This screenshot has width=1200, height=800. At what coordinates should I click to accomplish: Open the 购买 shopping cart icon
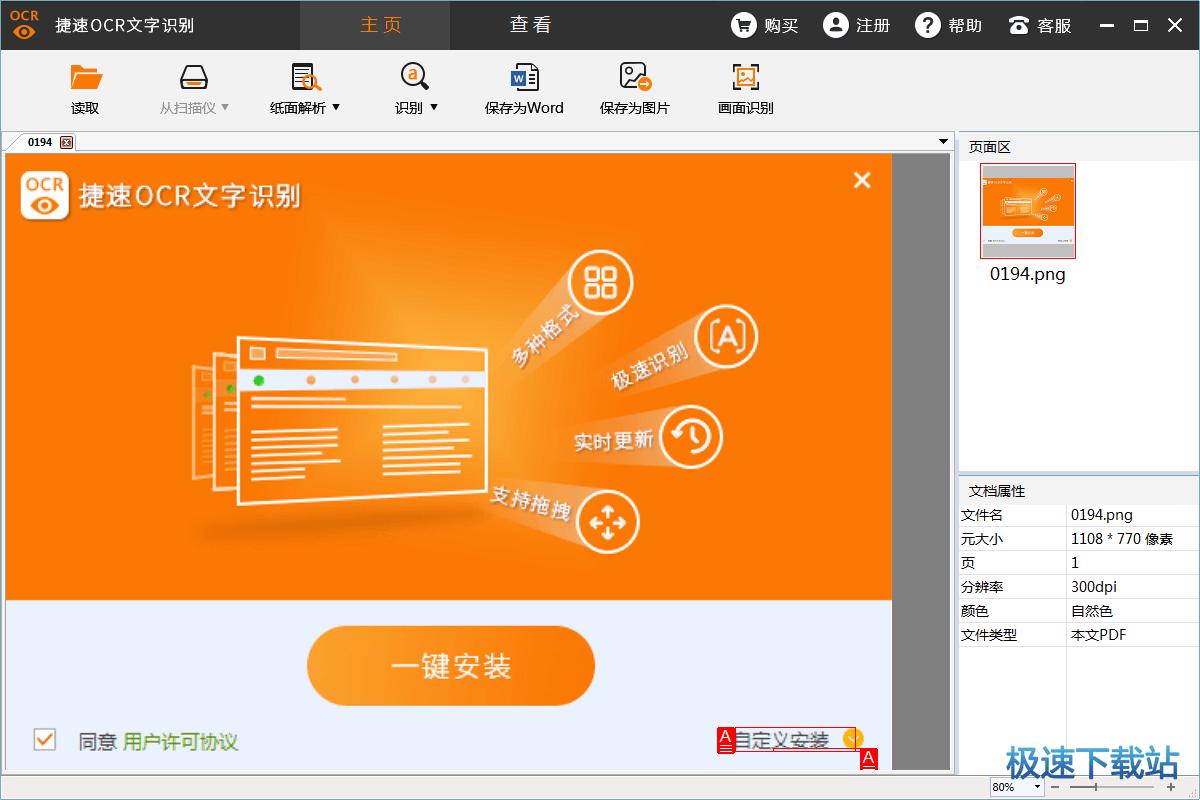pos(743,25)
